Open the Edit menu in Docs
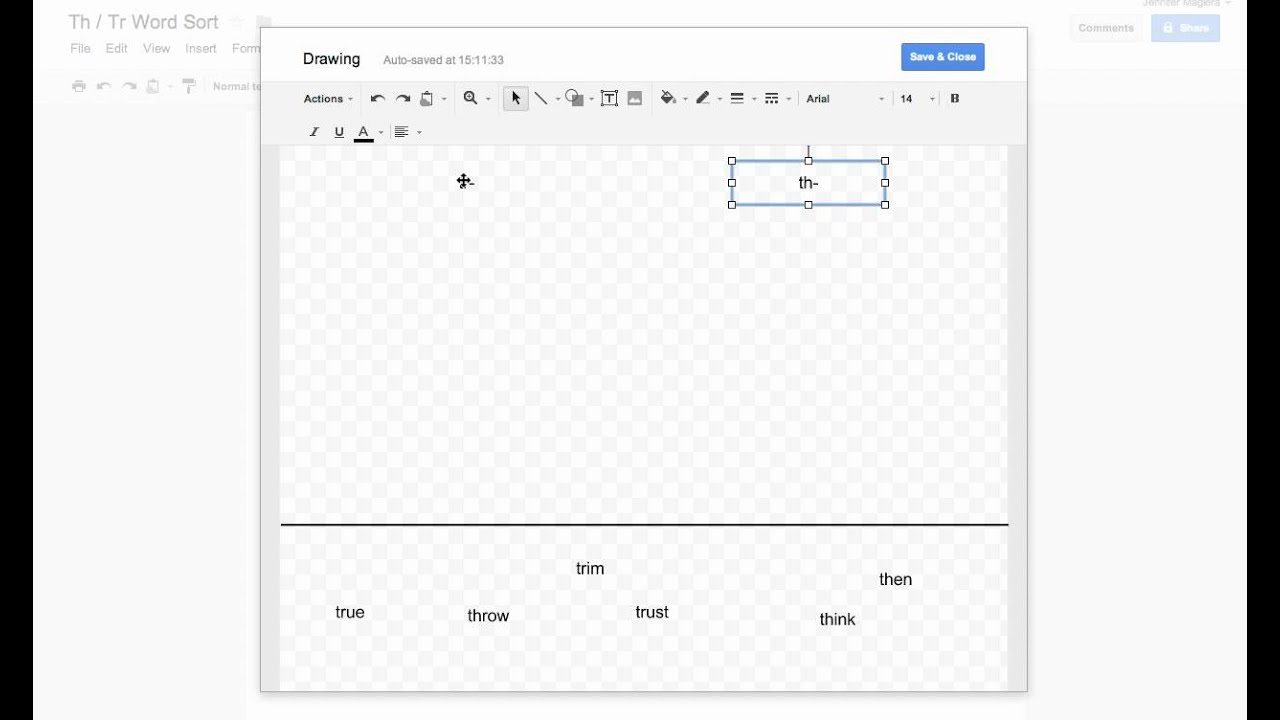Screen dimensions: 1280x720 (x=117, y=48)
